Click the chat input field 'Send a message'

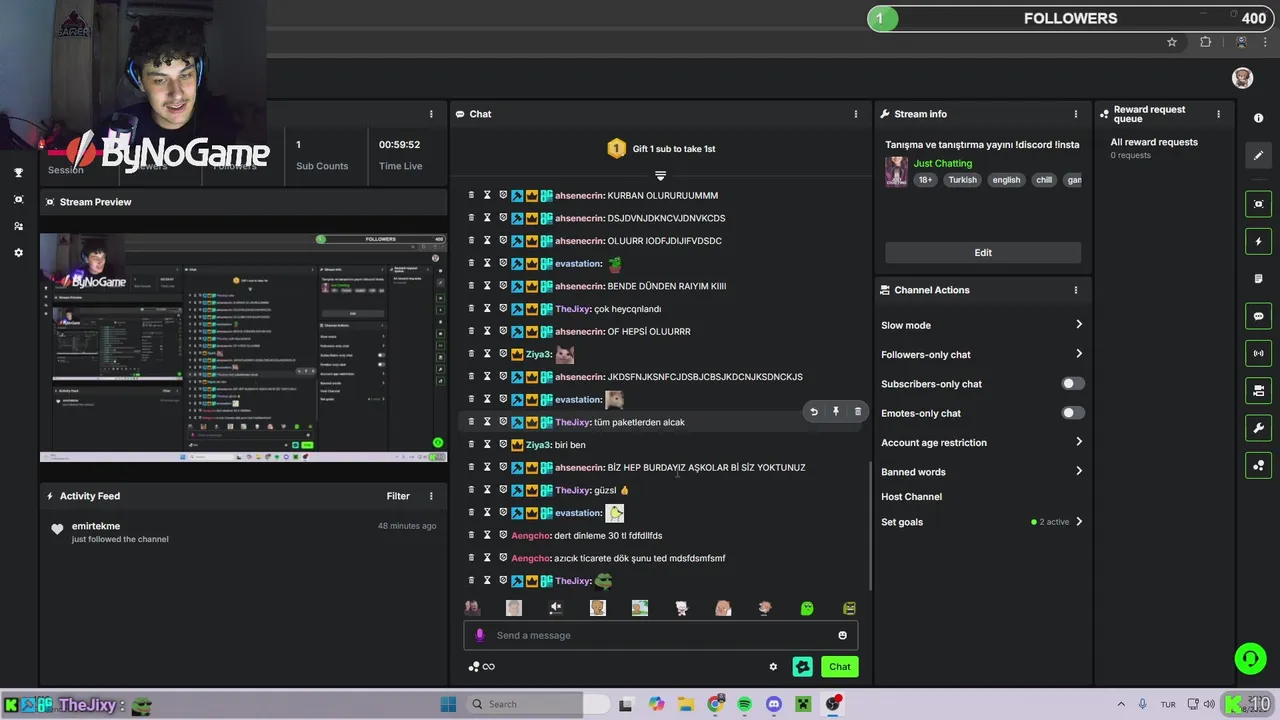point(660,635)
